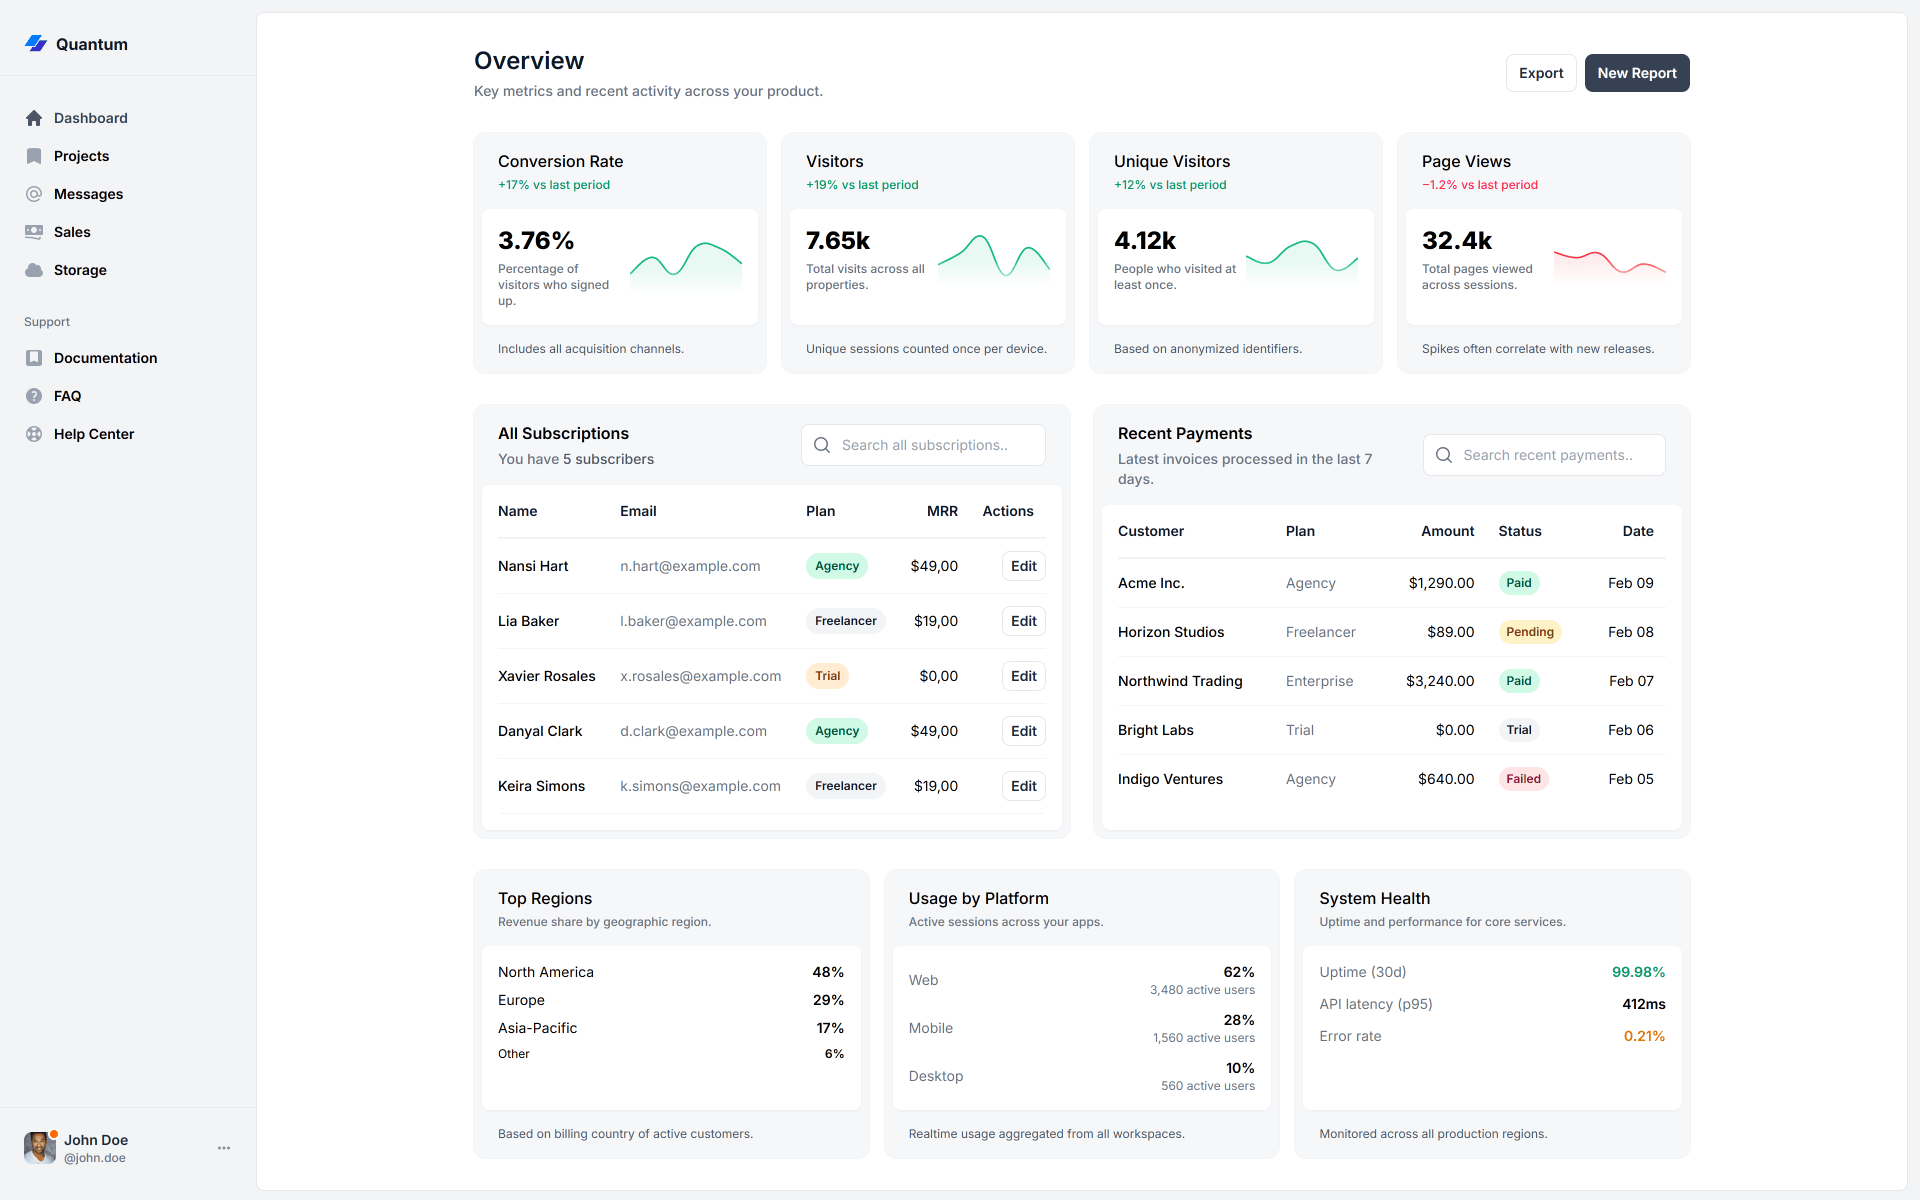The height and width of the screenshot is (1200, 1920).
Task: Click the magnifier icon in subscriptions search
Action: click(822, 445)
